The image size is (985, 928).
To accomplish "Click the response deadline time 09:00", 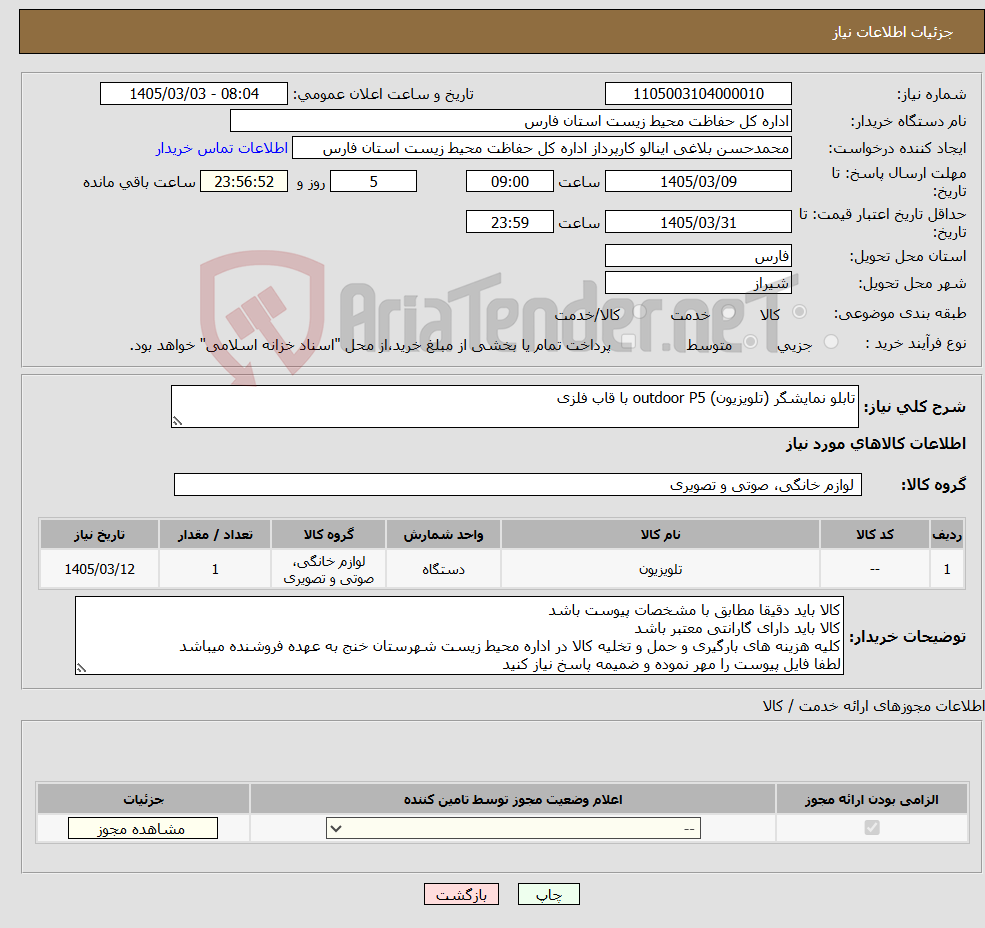I will (x=509, y=182).
